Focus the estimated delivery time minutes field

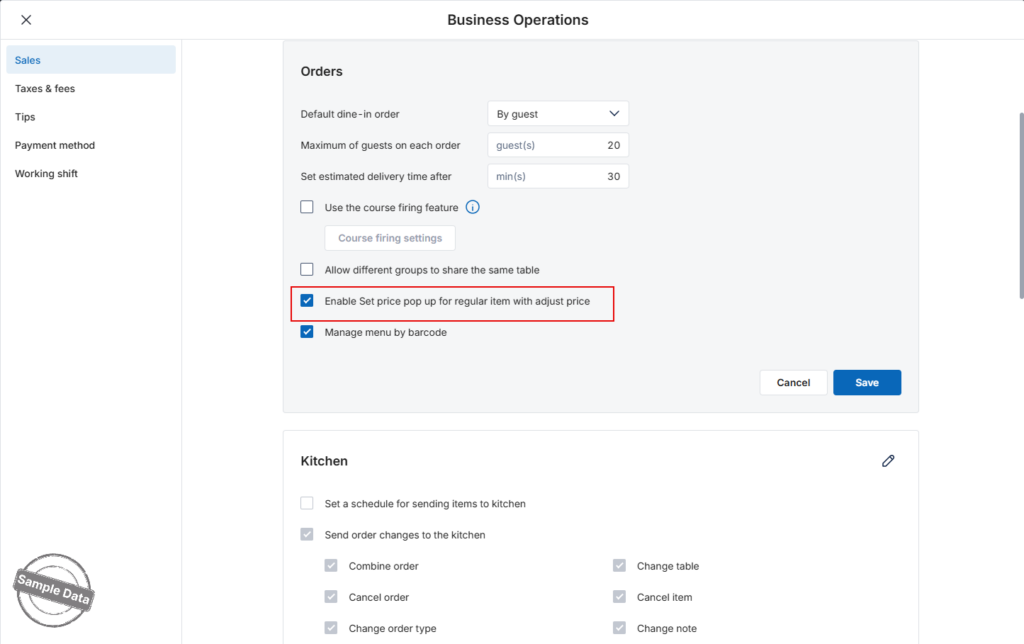(x=558, y=176)
